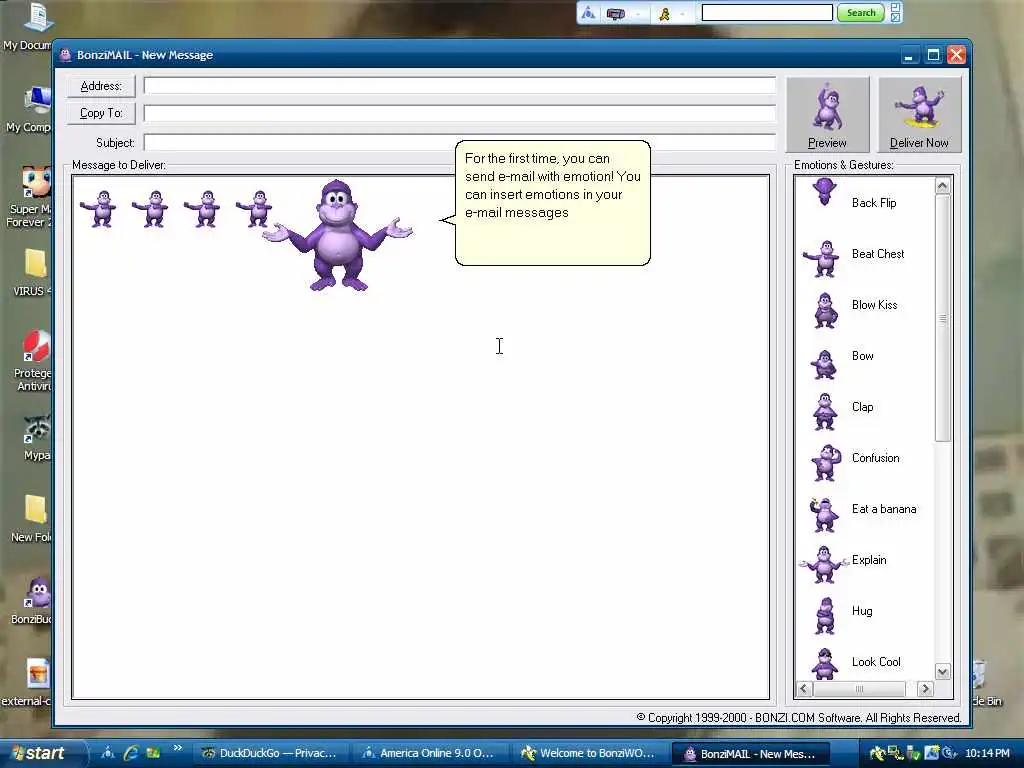Focus the Copy To input field
Image resolution: width=1024 pixels, height=768 pixels.
click(x=460, y=114)
